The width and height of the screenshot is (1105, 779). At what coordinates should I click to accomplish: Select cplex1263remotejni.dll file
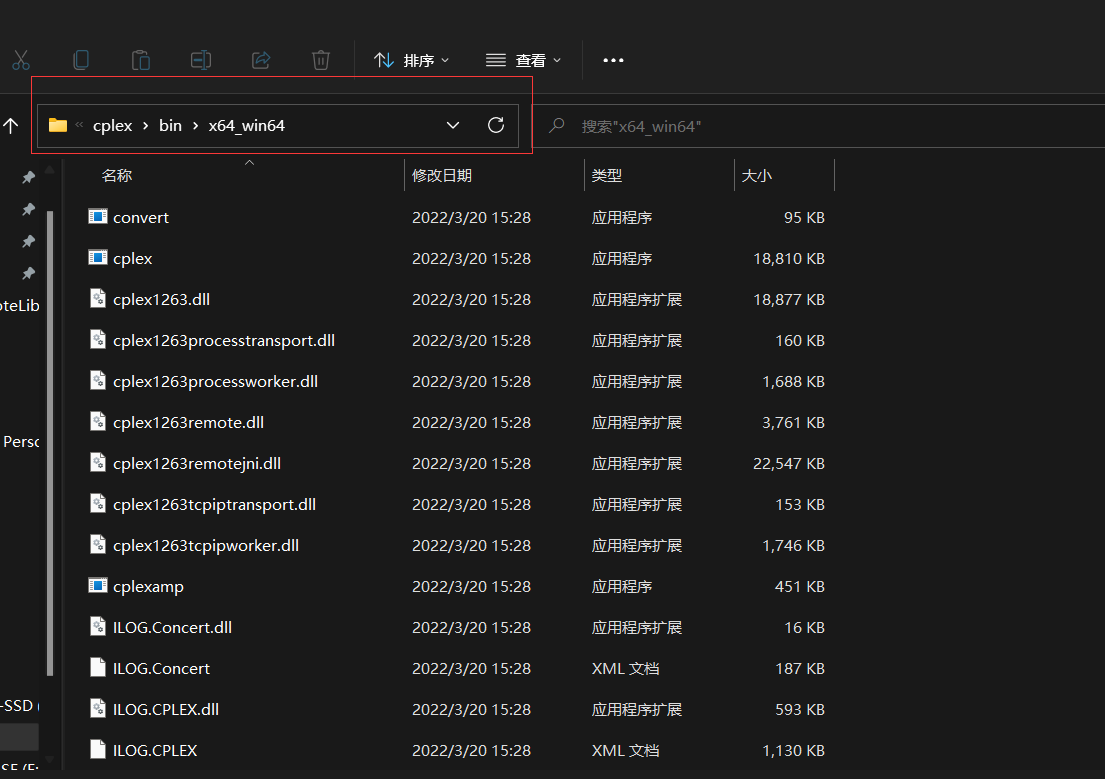click(x=457, y=463)
